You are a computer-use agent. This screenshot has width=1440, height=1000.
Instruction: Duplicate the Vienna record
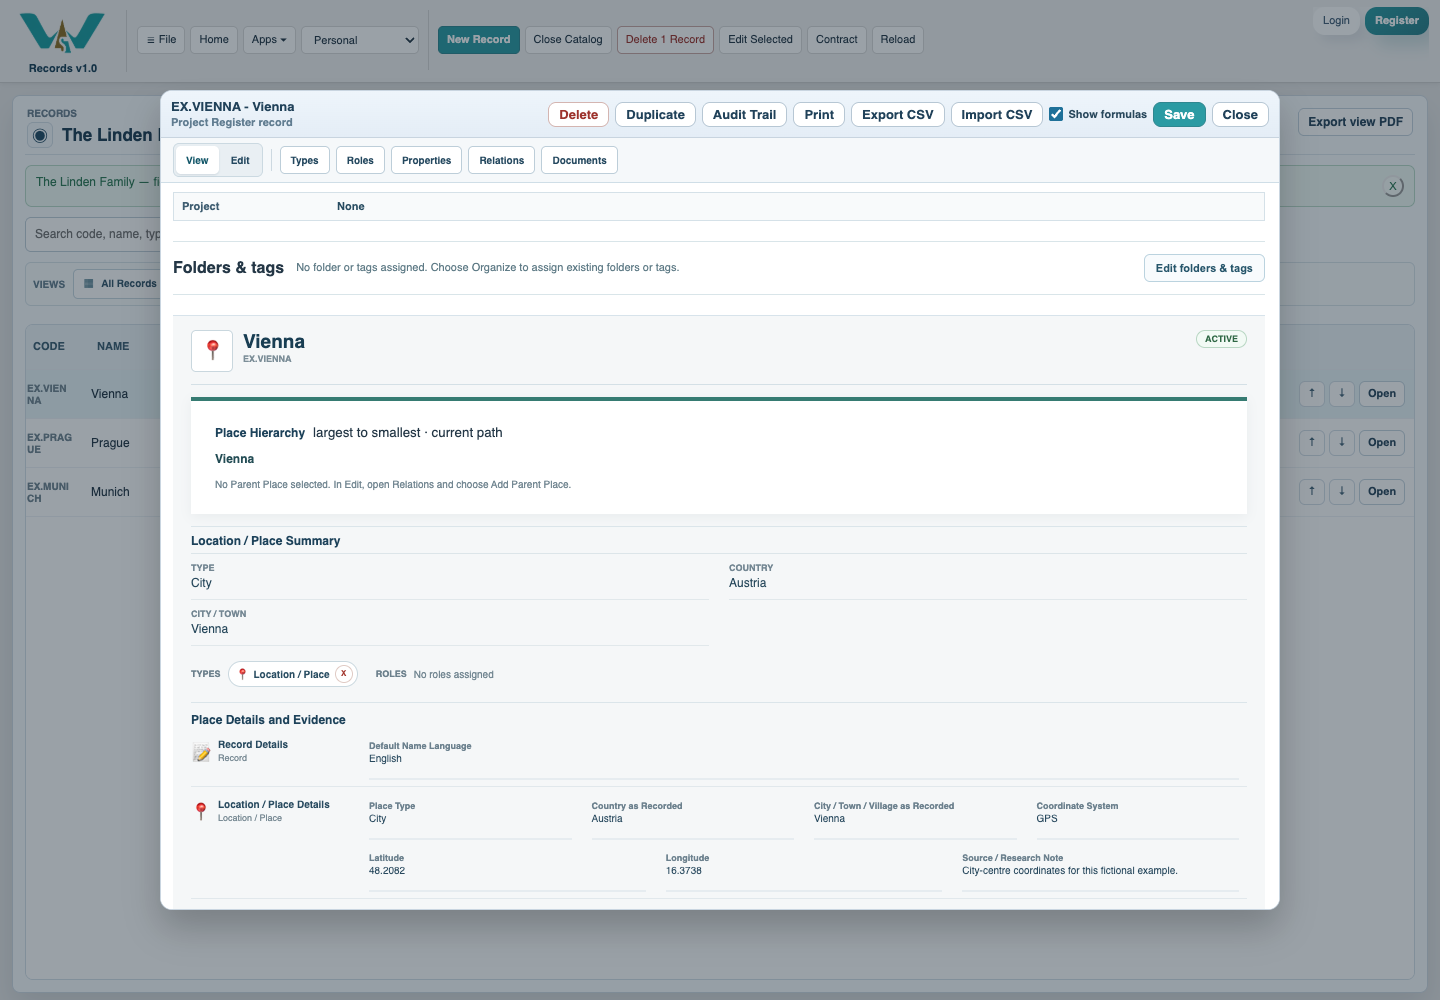click(x=656, y=115)
